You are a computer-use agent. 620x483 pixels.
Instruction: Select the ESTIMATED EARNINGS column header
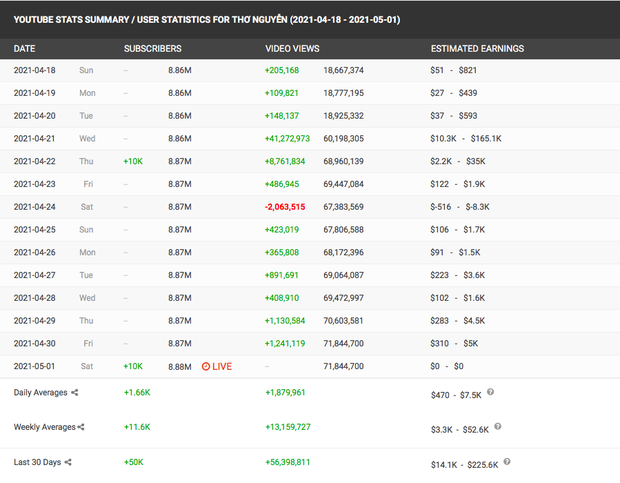point(476,48)
